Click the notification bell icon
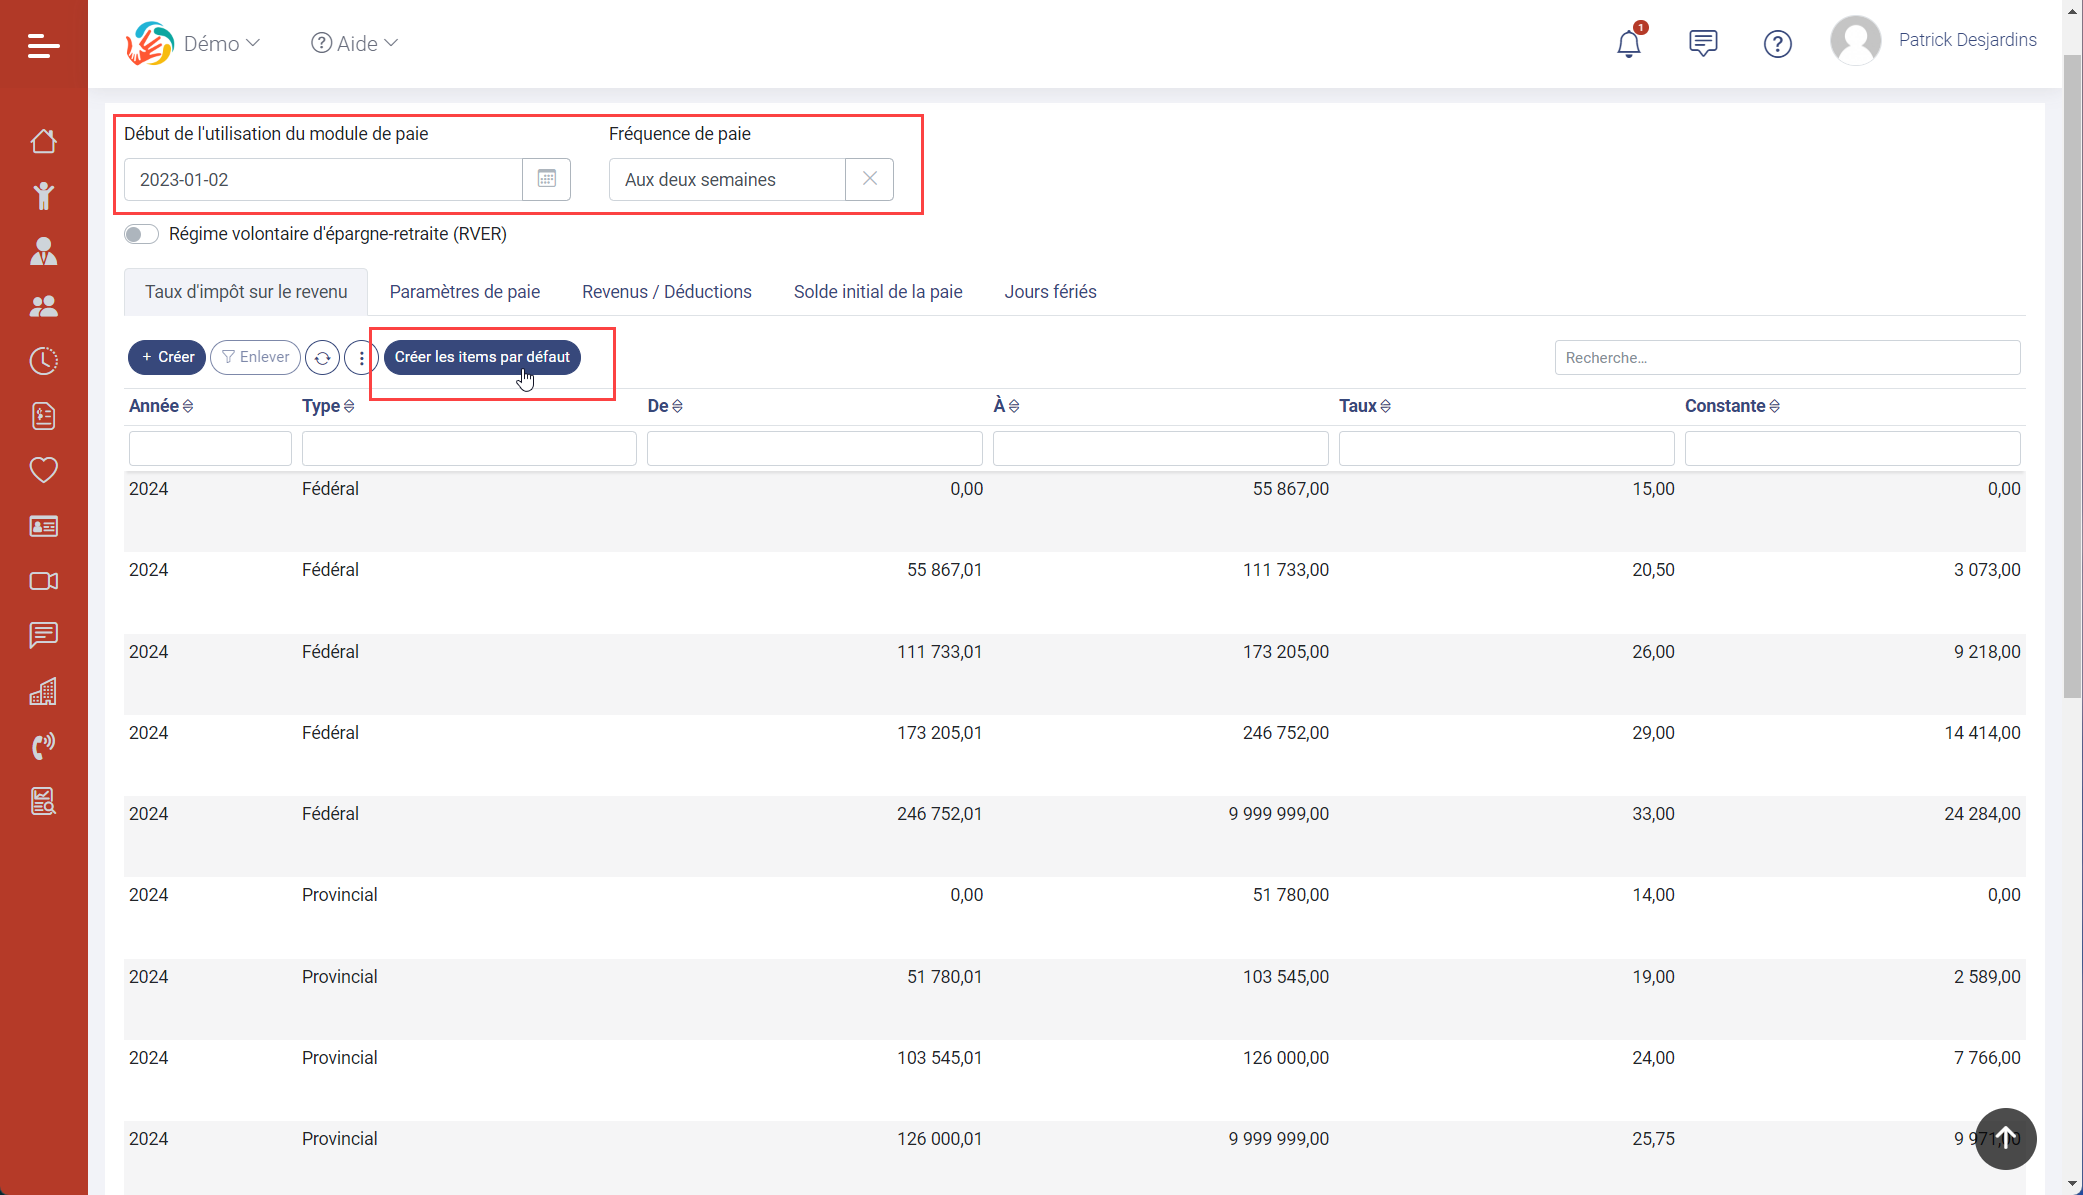The image size is (2083, 1195). (x=1629, y=43)
